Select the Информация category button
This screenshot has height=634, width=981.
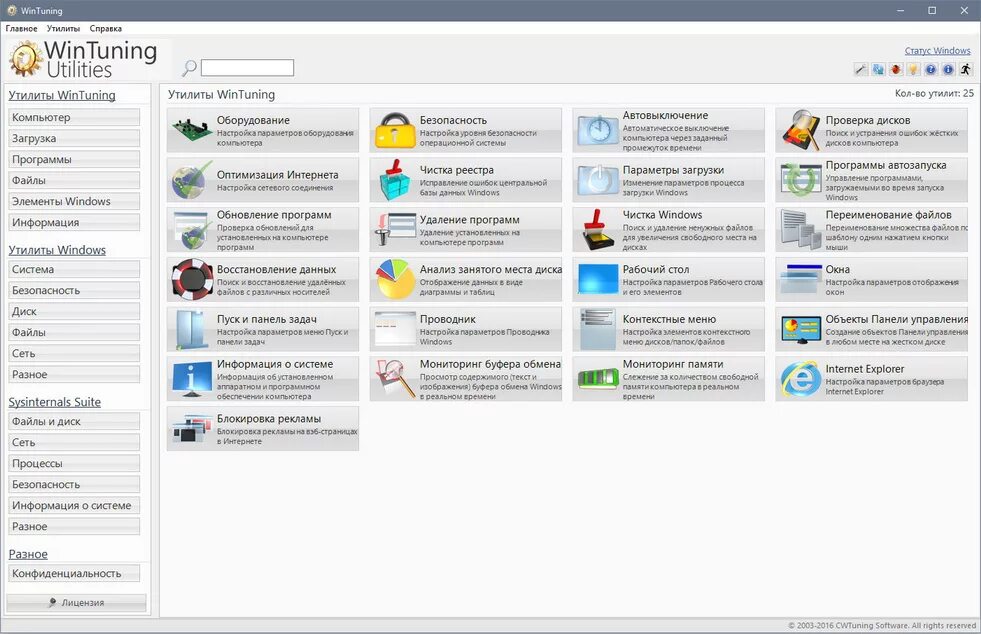pos(74,222)
